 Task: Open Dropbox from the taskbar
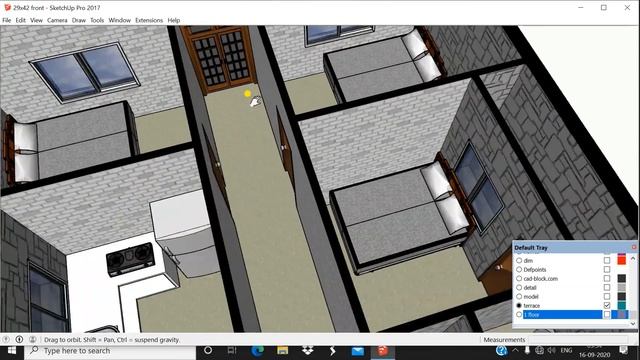307,350
